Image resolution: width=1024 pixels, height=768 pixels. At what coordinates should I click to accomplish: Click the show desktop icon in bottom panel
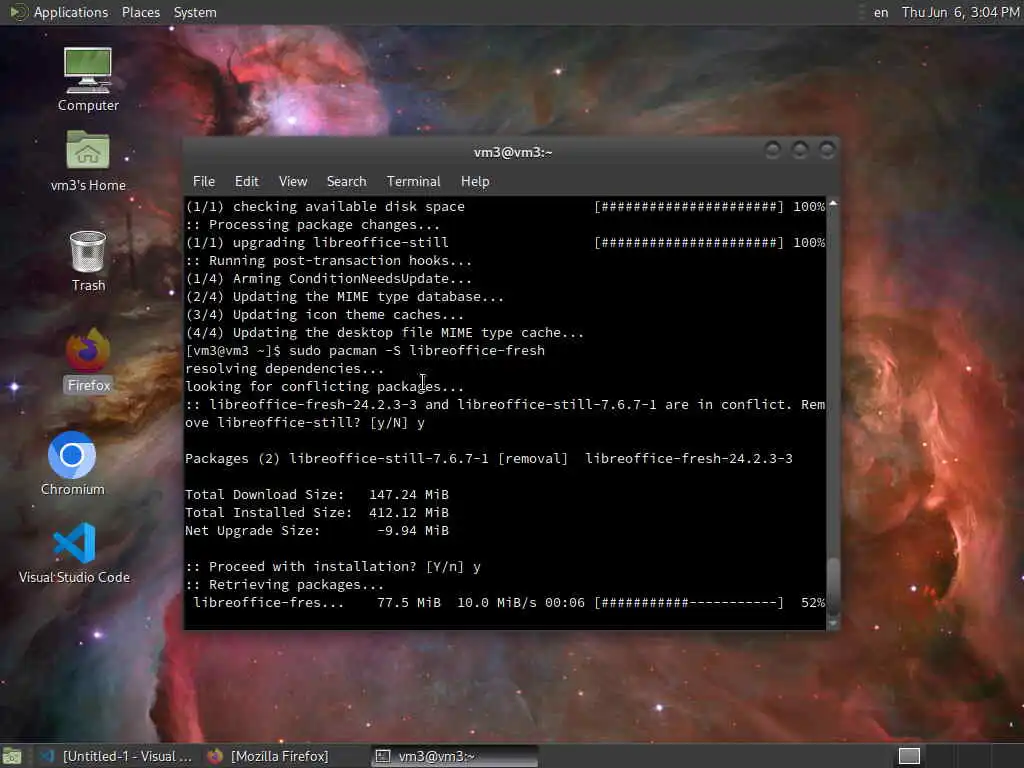(12, 756)
